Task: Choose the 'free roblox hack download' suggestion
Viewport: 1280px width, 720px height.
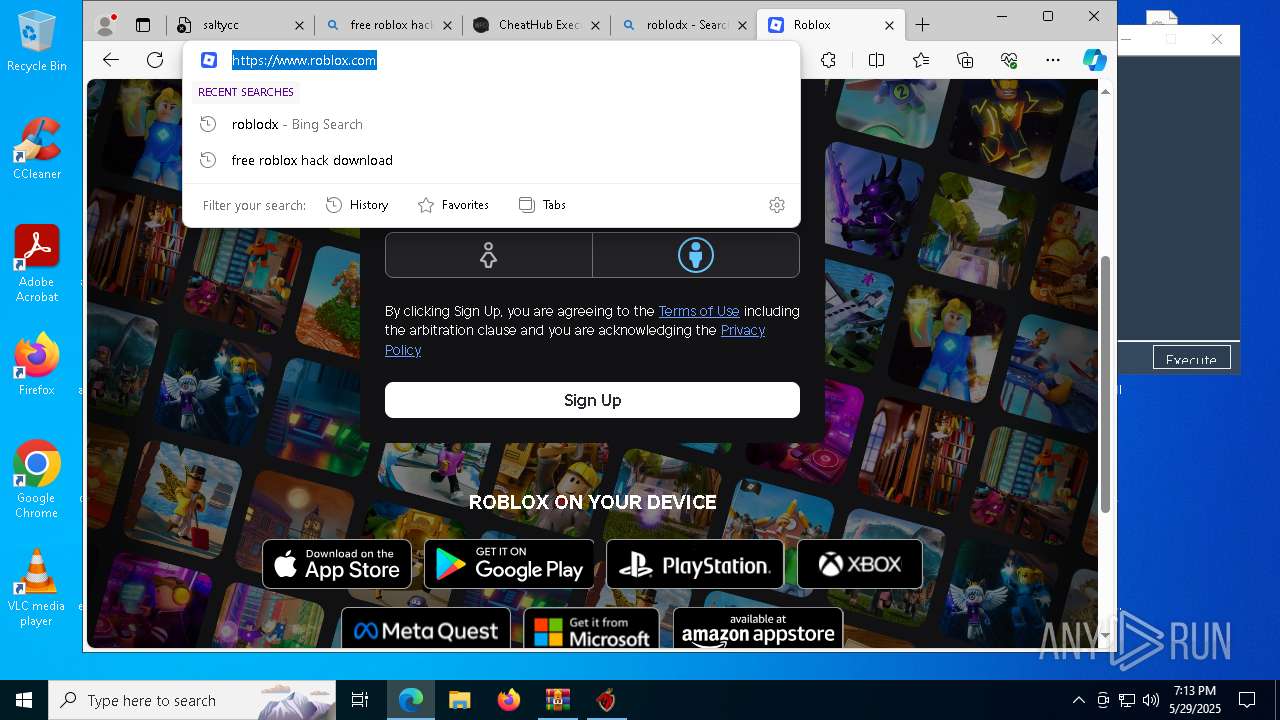Action: tap(491, 160)
